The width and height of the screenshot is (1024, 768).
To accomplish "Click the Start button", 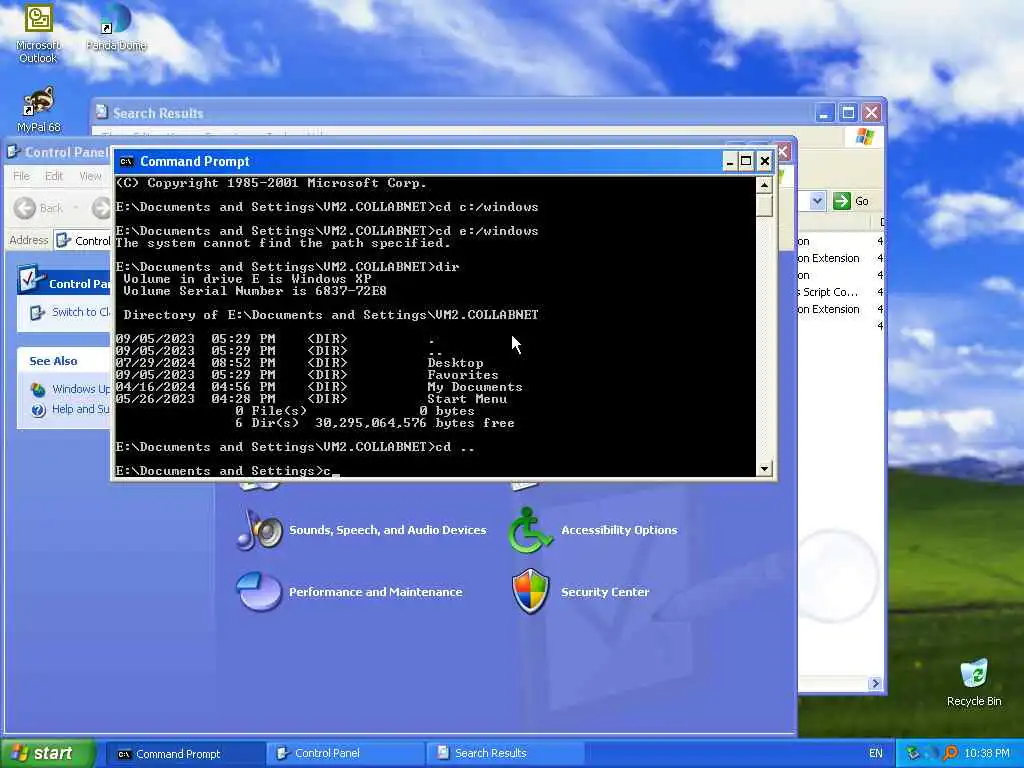I will (x=48, y=753).
